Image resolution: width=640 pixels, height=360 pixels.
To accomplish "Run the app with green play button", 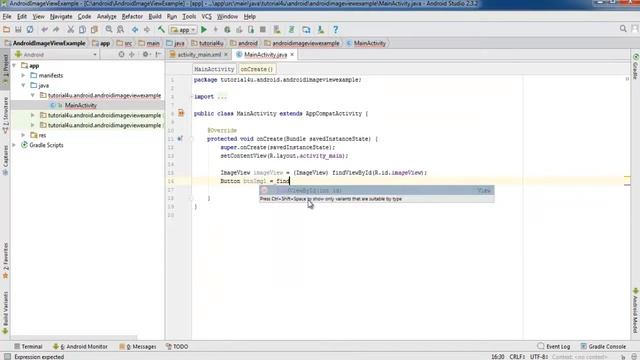I will (x=204, y=29).
